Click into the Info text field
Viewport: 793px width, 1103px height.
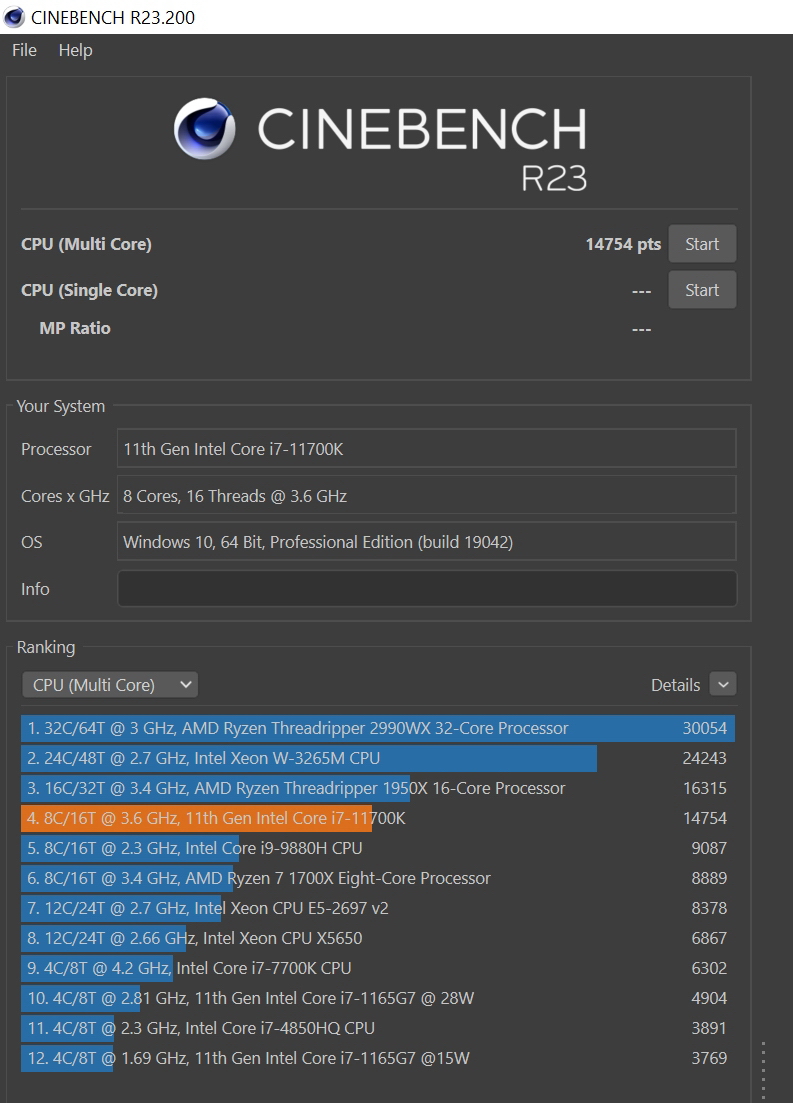pyautogui.click(x=427, y=589)
